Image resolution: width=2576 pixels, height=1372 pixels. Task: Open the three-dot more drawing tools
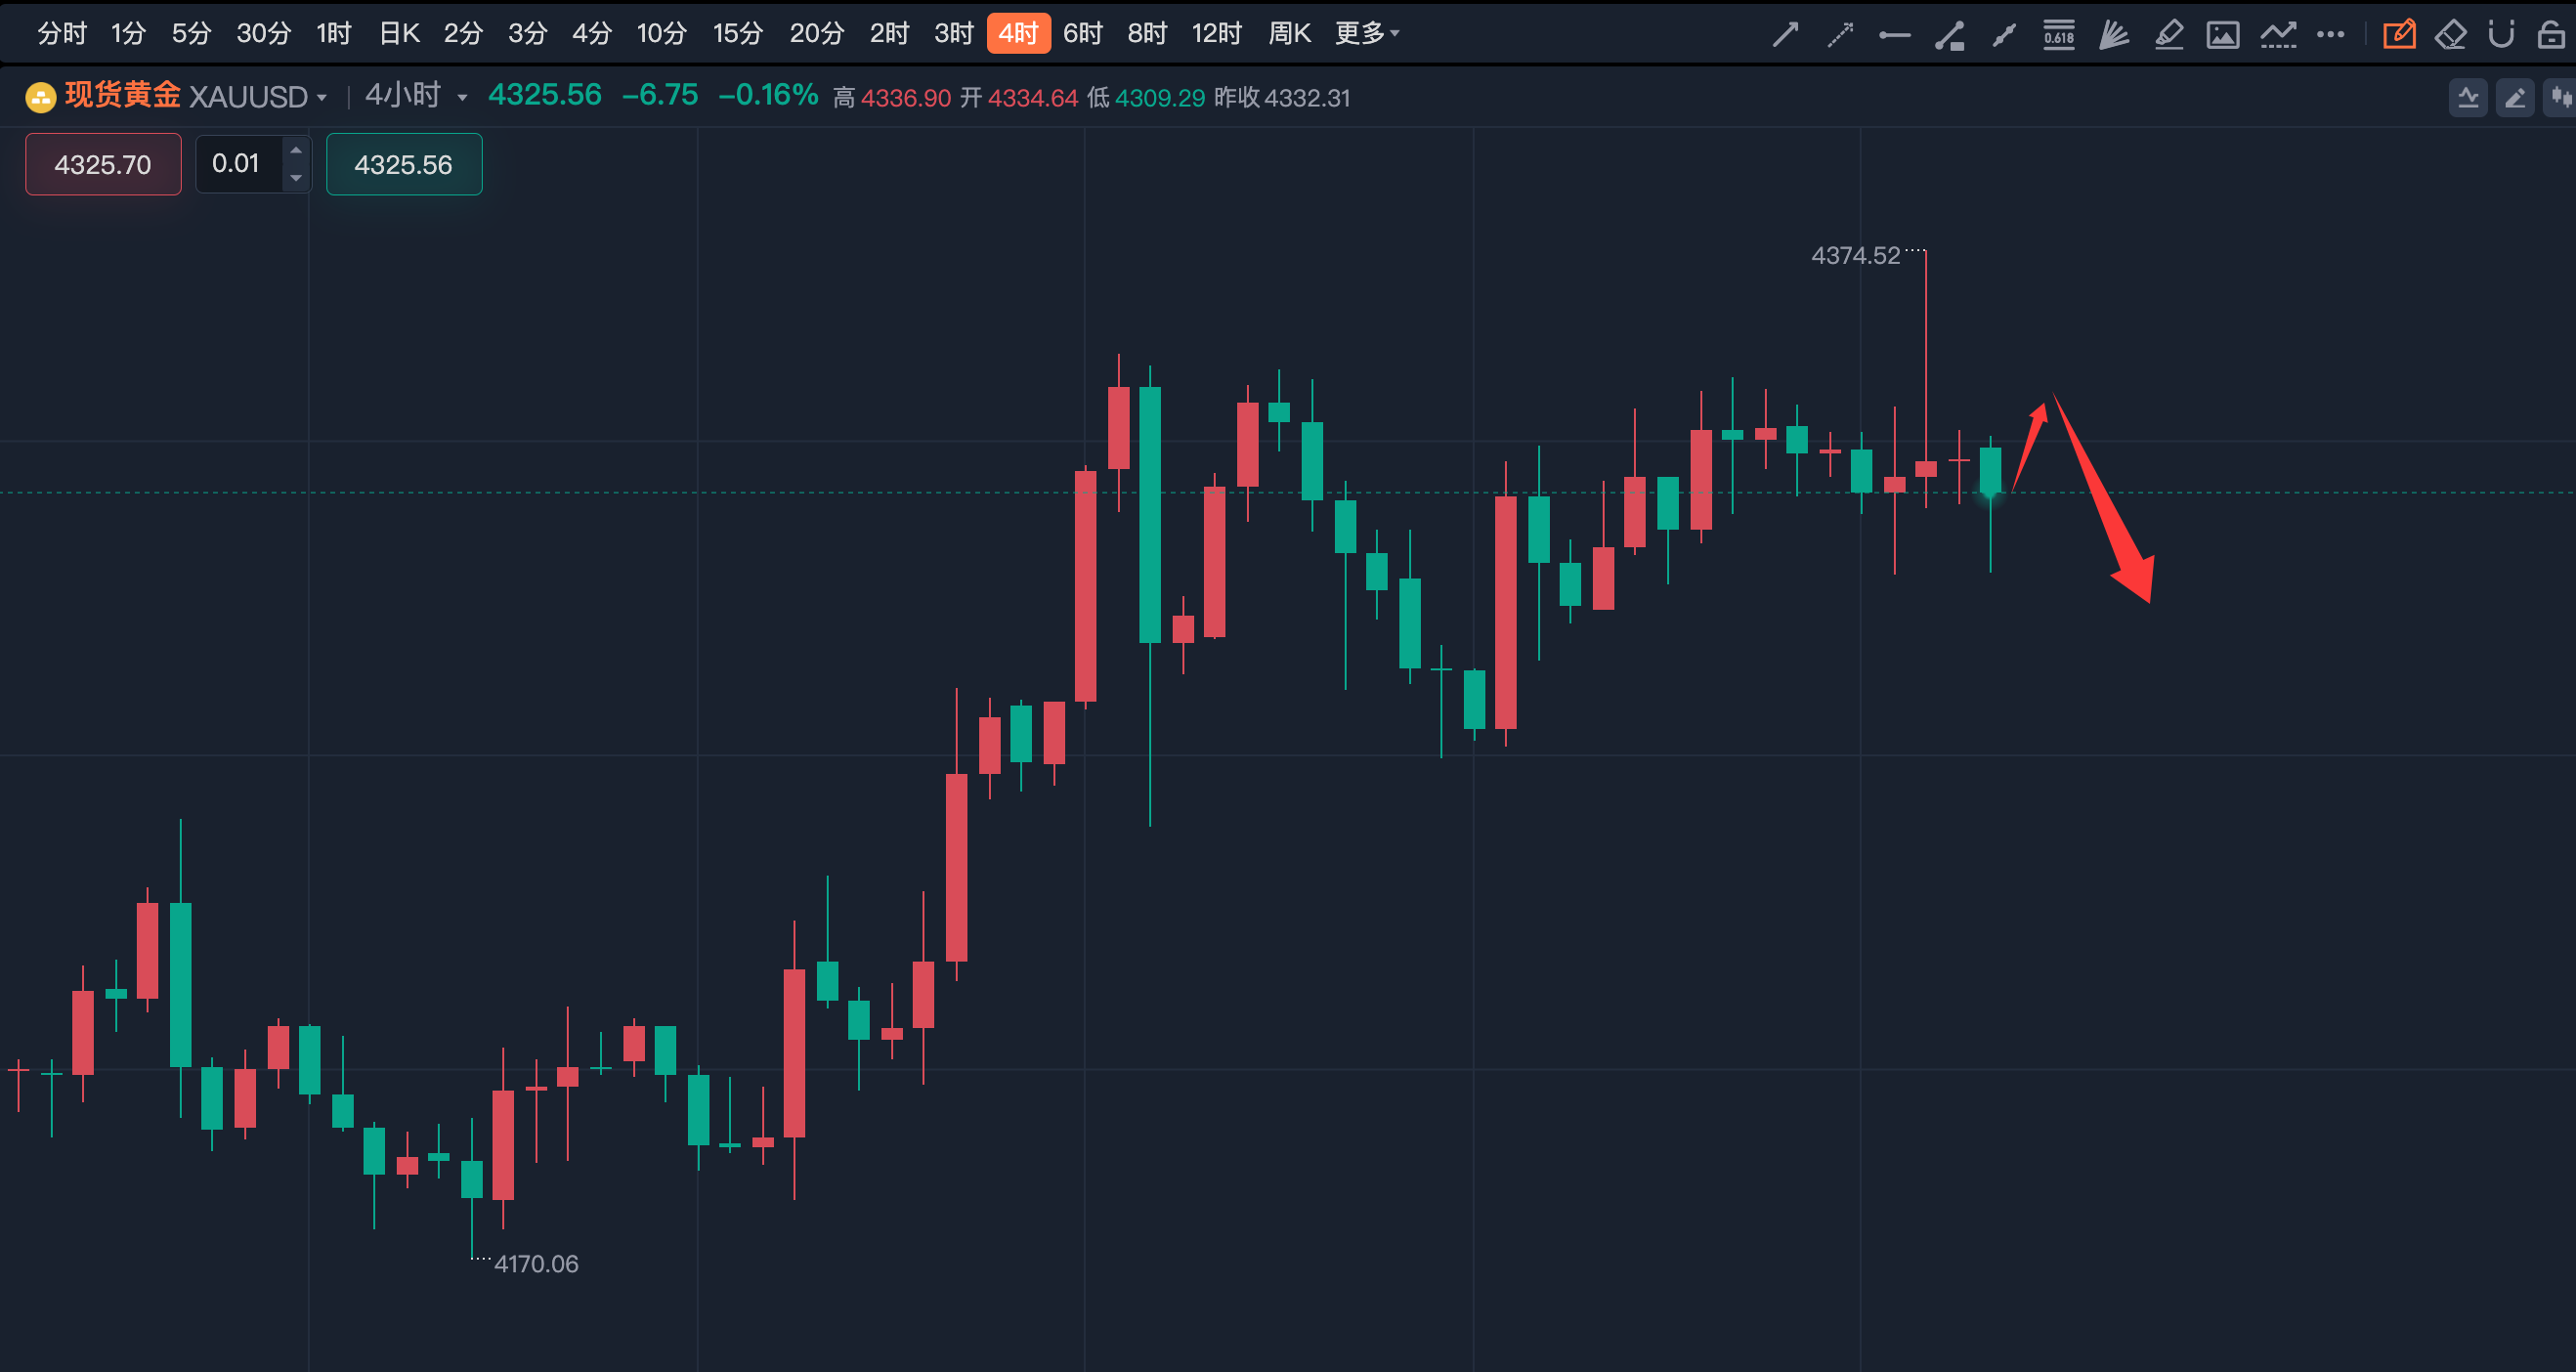2330,35
